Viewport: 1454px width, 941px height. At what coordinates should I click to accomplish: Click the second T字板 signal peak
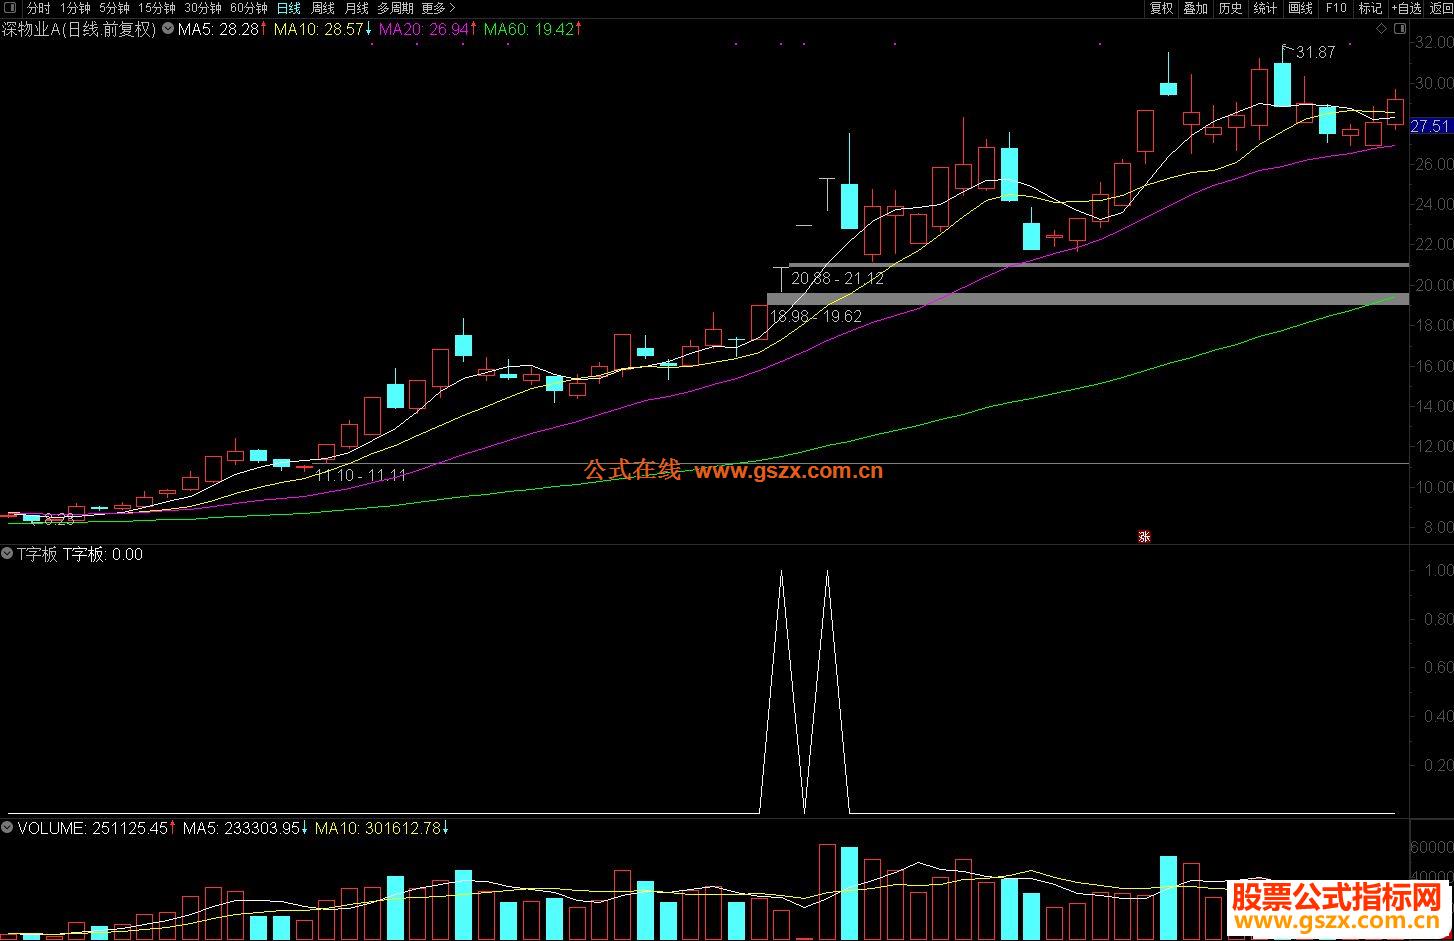pyautogui.click(x=827, y=571)
